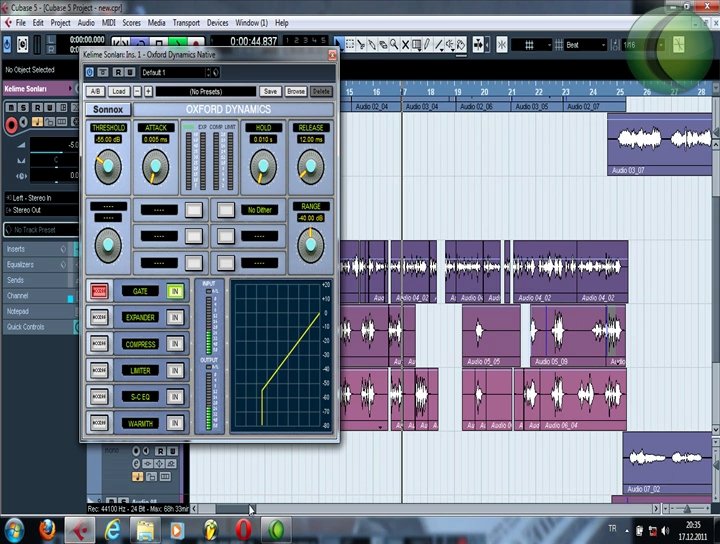Toggle plugin Read automation R button
Screen dimensions: 720x544
(118, 72)
